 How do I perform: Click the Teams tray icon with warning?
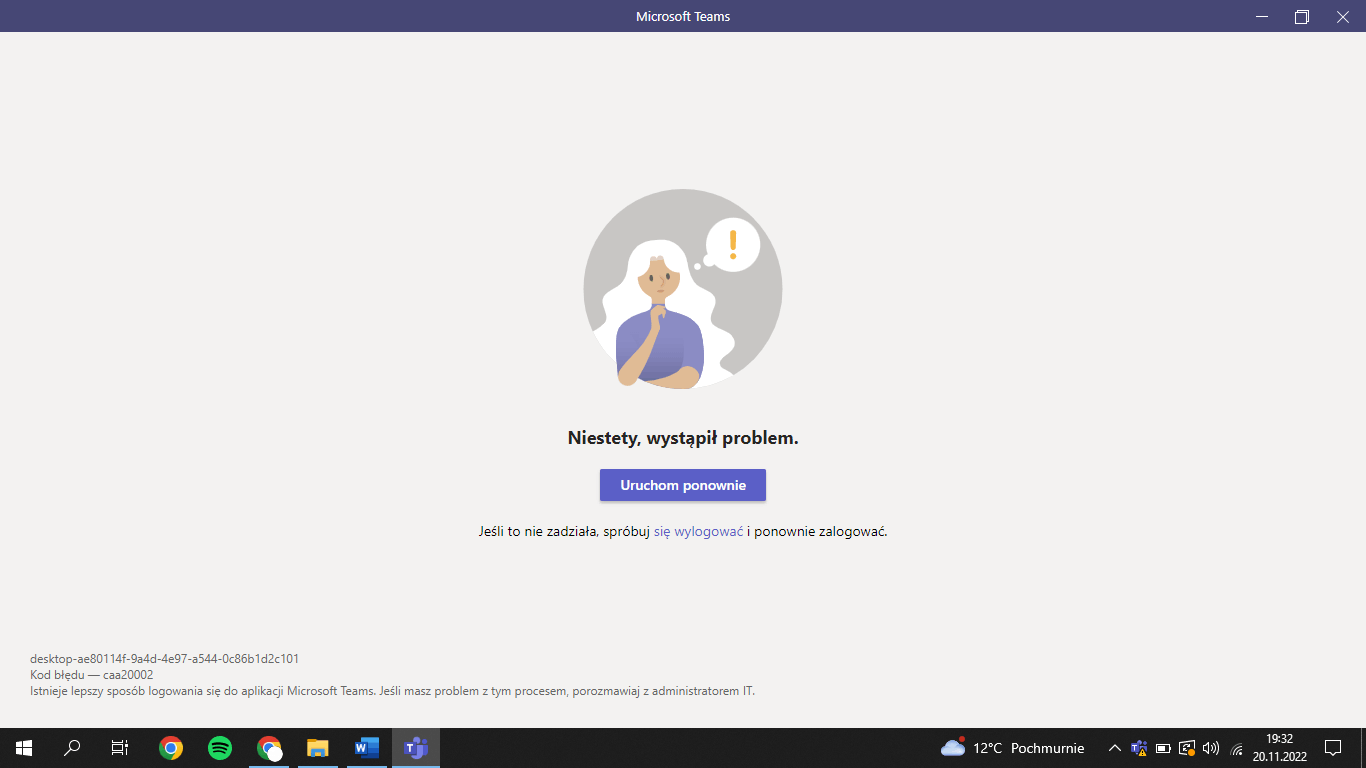pyautogui.click(x=1139, y=748)
